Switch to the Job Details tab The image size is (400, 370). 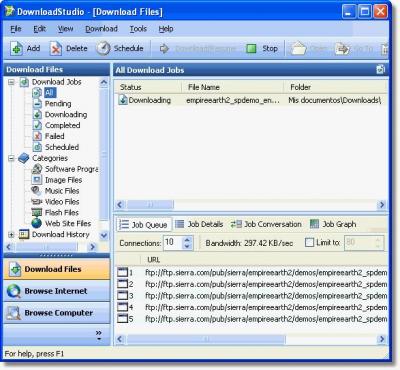(199, 224)
